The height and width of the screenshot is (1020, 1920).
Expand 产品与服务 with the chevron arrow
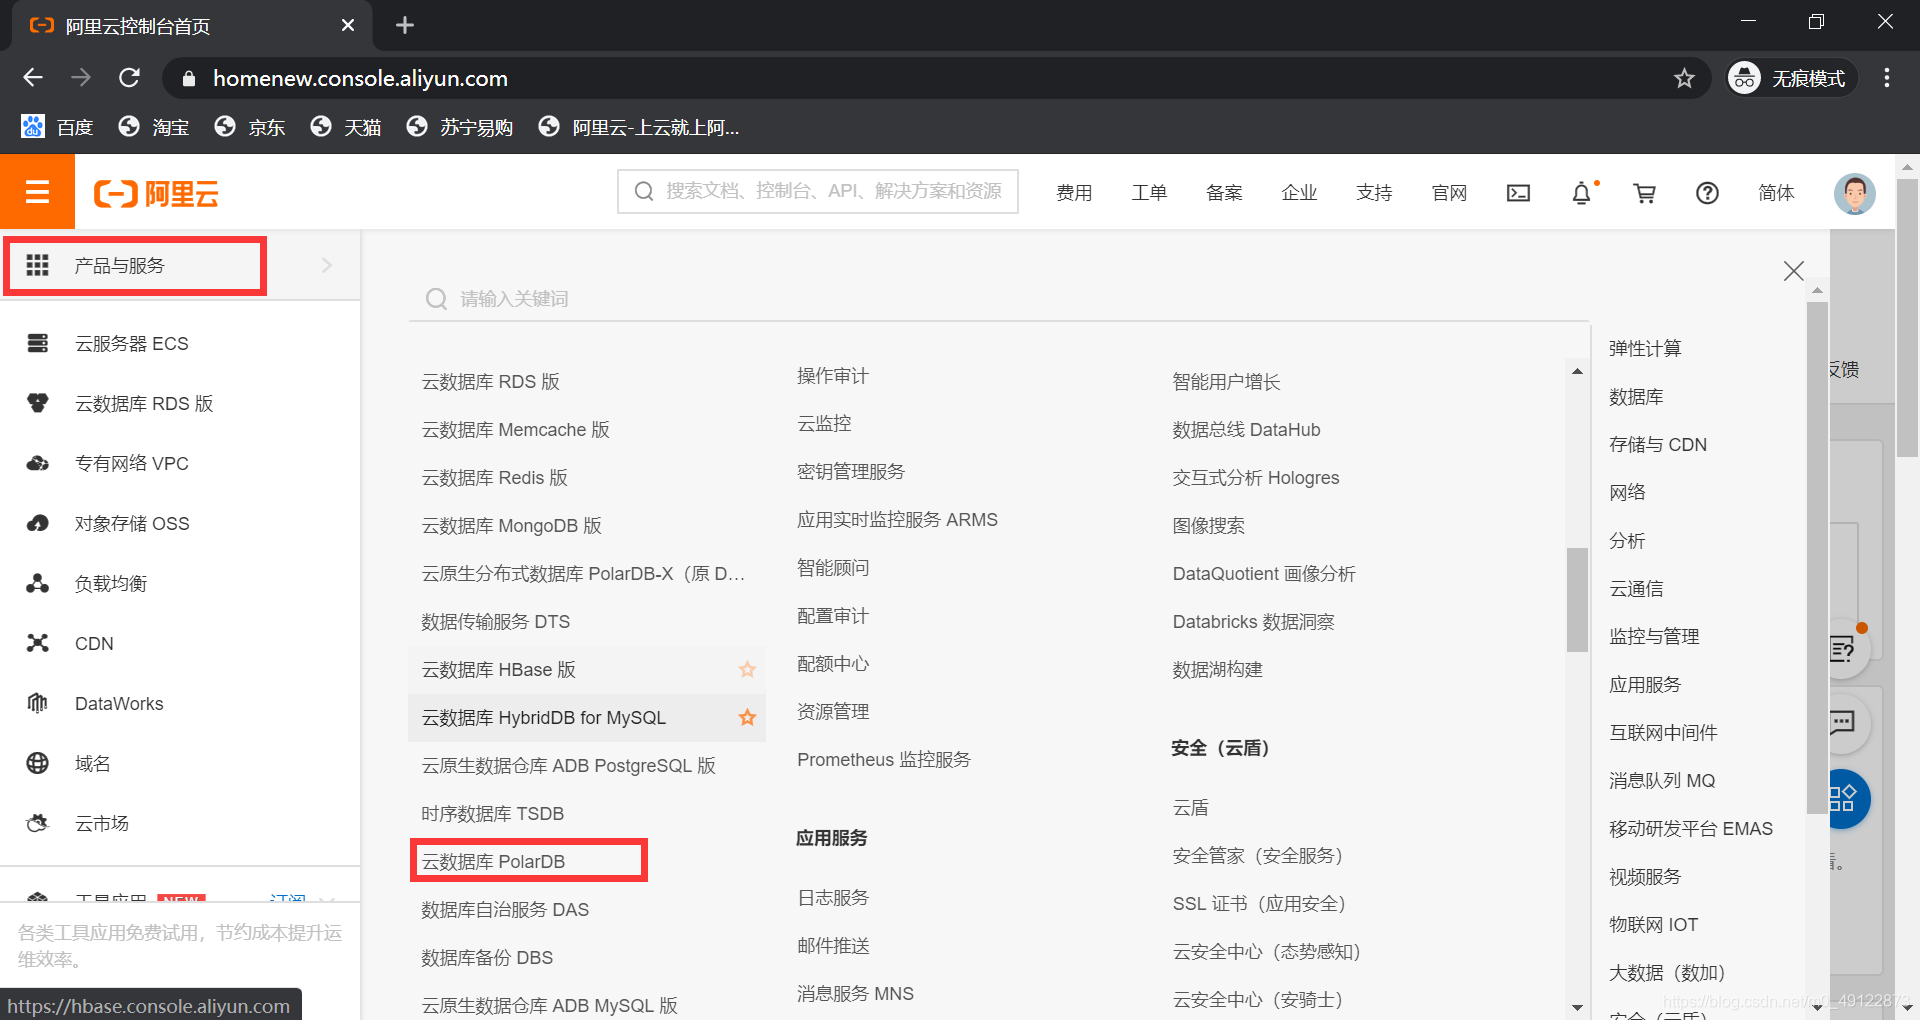point(327,265)
